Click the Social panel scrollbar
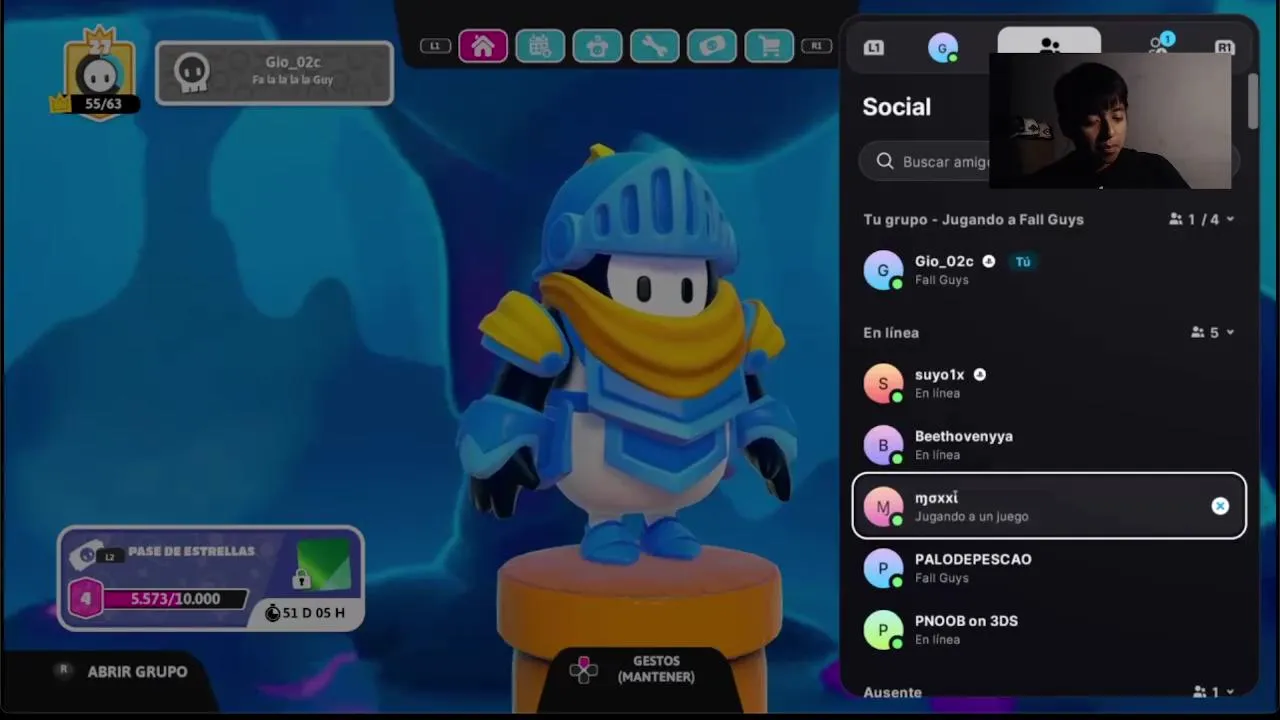Viewport: 1280px width, 720px height. pyautogui.click(x=1253, y=100)
